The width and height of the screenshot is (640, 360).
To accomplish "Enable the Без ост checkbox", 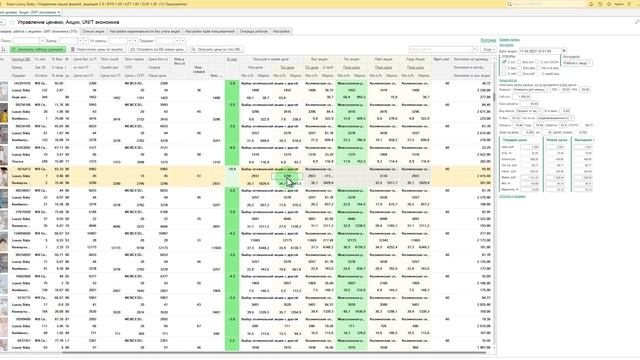I will (x=520, y=62).
